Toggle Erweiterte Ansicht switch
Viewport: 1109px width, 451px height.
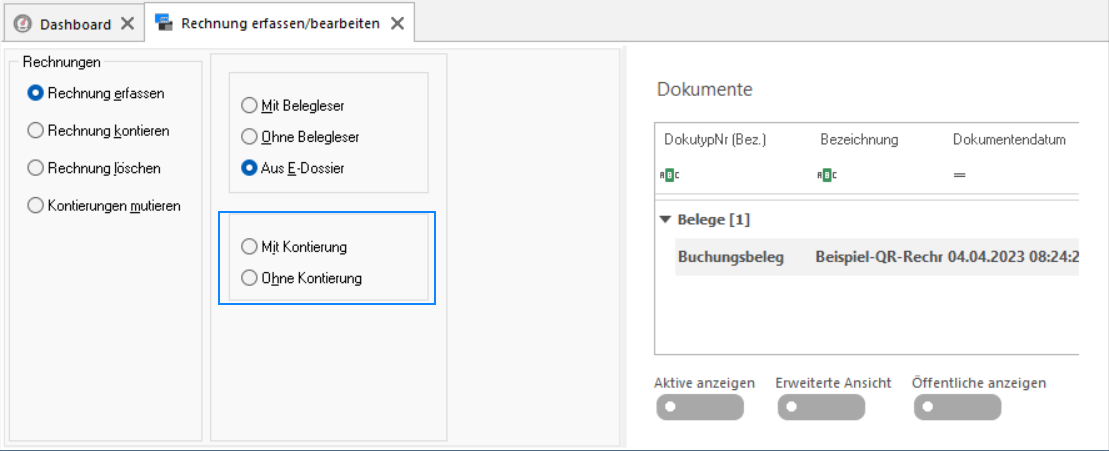point(820,407)
